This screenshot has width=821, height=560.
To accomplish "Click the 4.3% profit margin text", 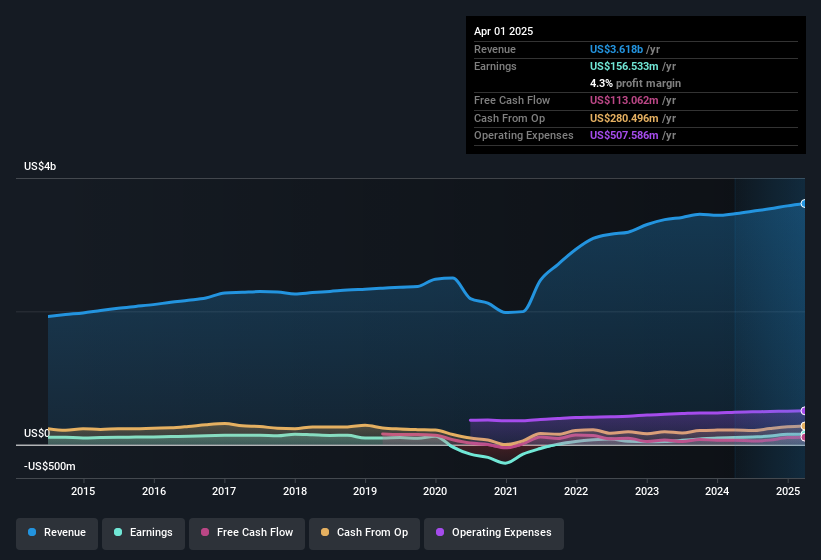I will pos(635,83).
